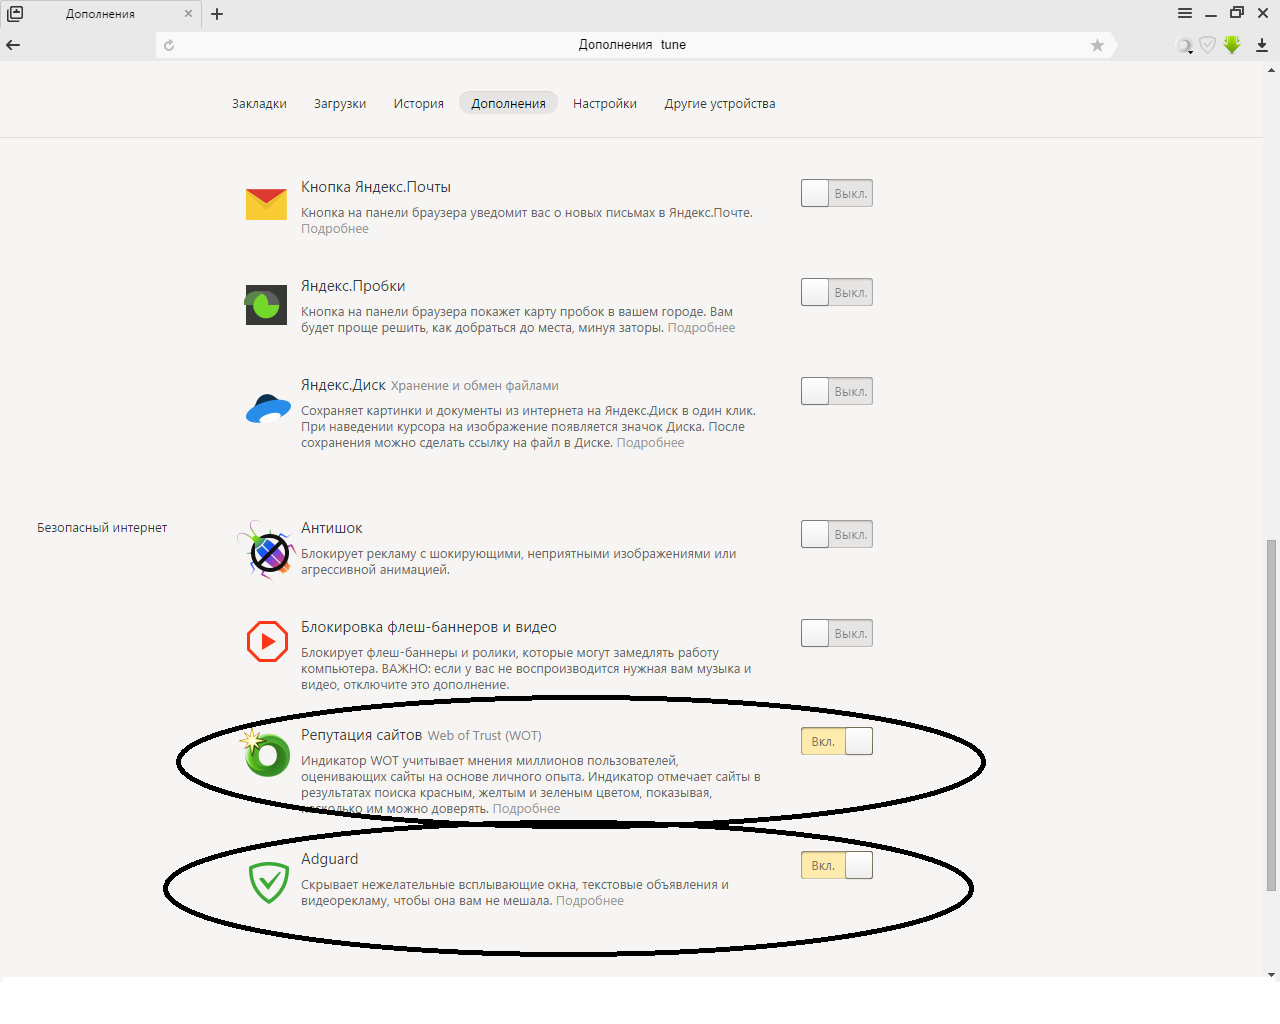Click the Антишок extension icon

click(x=267, y=550)
